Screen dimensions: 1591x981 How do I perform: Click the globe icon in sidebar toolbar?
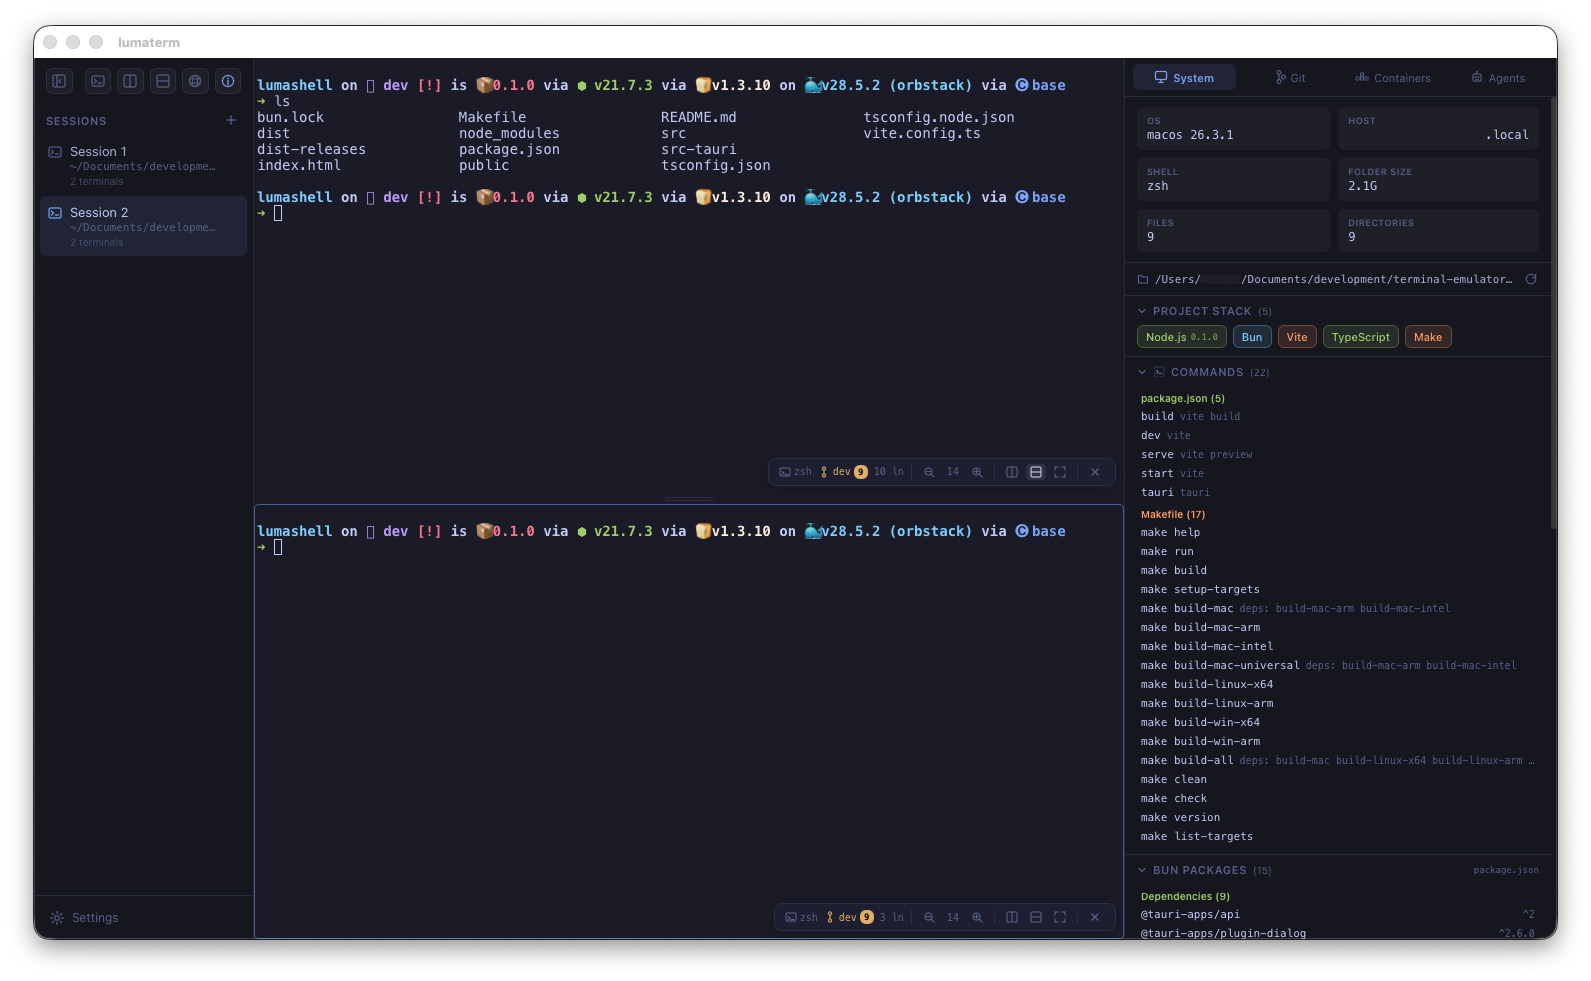(x=195, y=81)
